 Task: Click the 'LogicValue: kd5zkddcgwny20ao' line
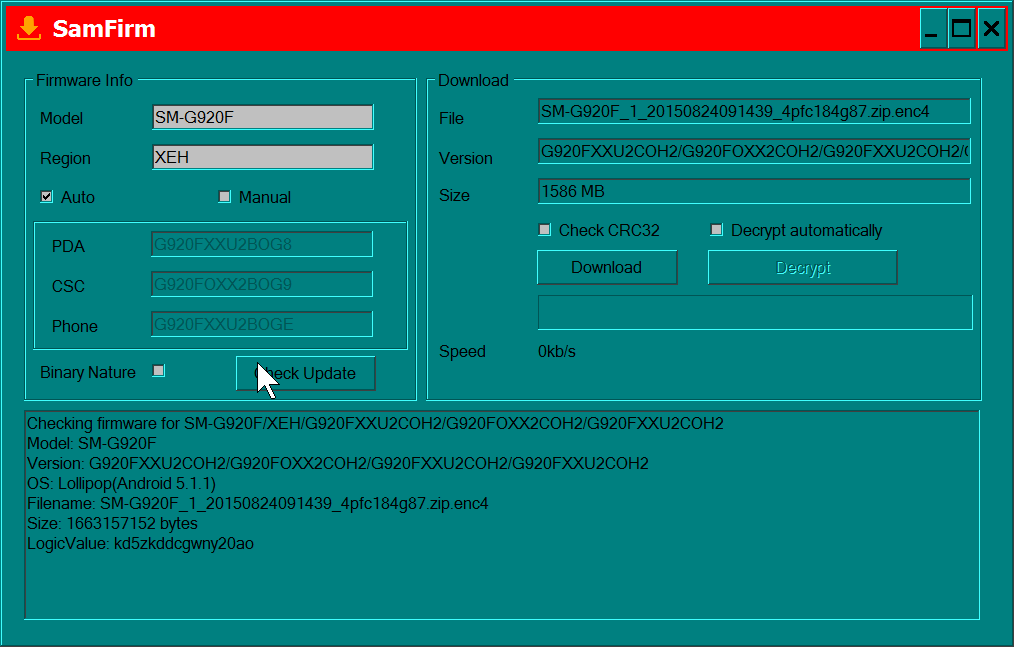pyautogui.click(x=140, y=544)
